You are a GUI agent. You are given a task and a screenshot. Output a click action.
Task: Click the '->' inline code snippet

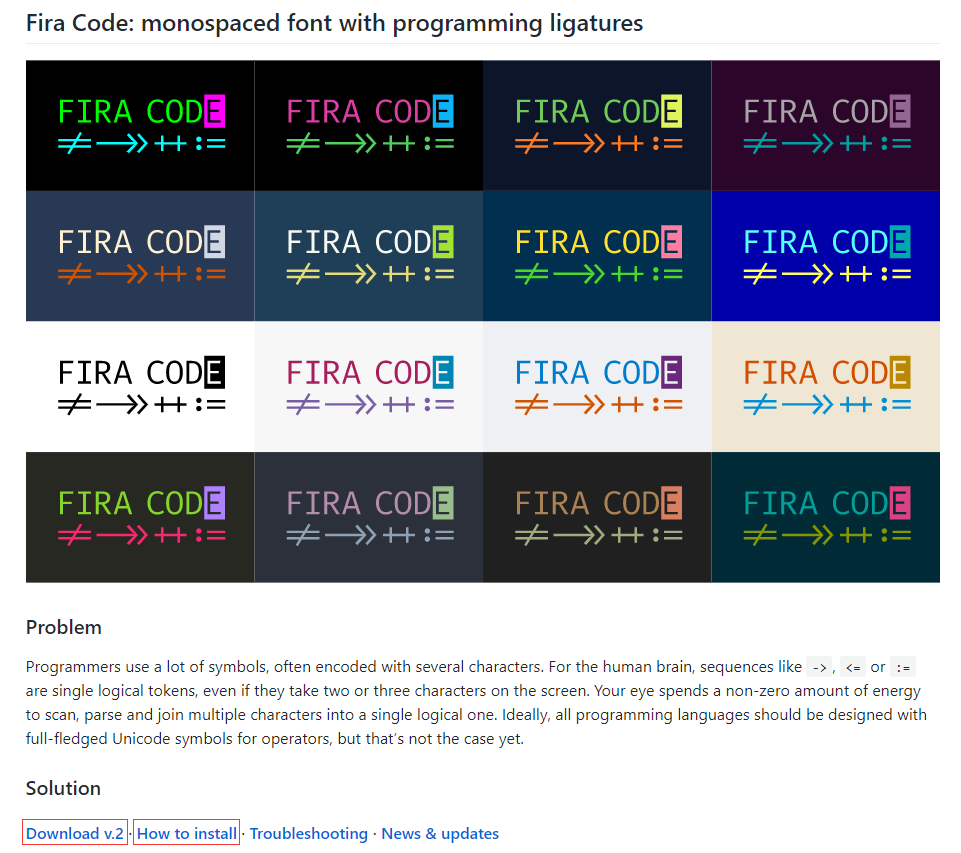coord(818,666)
